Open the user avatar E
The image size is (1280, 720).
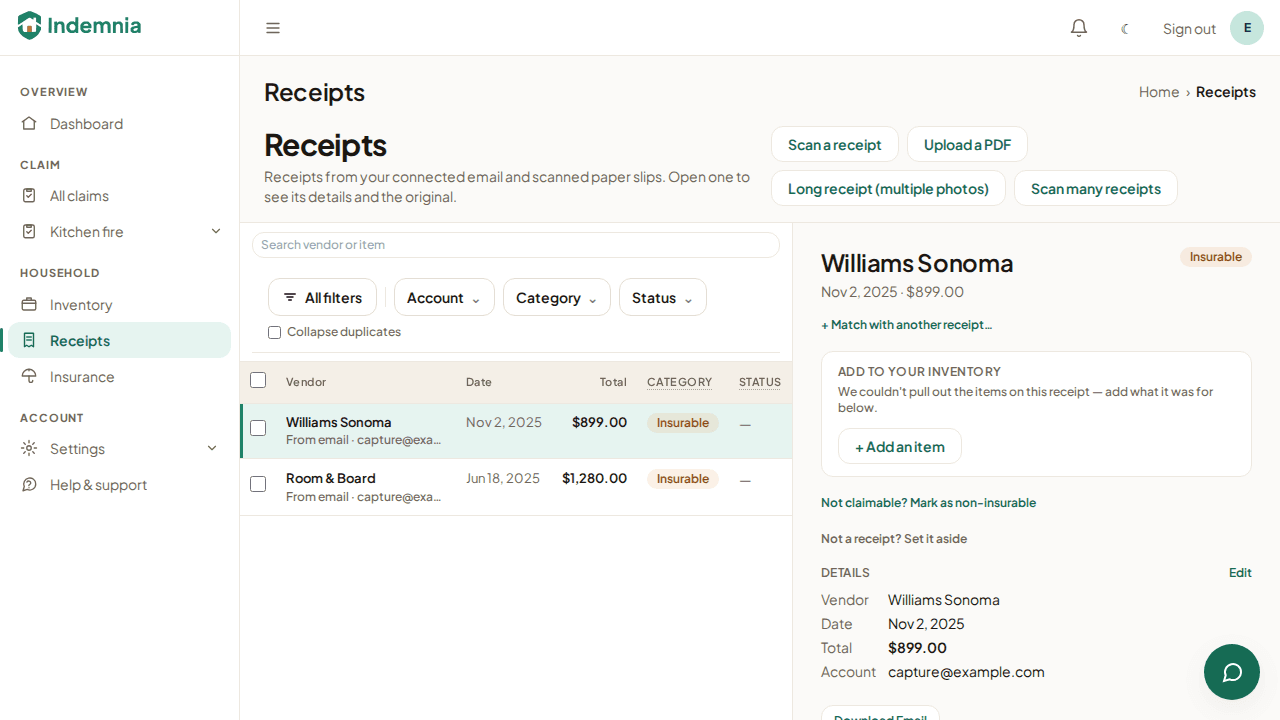pos(1247,28)
